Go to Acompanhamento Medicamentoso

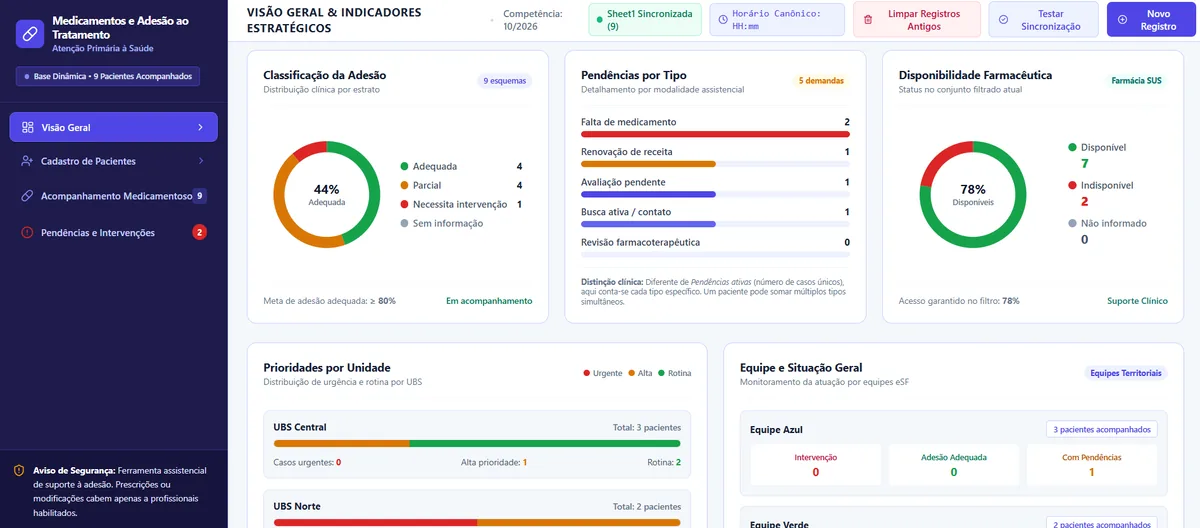[113, 196]
